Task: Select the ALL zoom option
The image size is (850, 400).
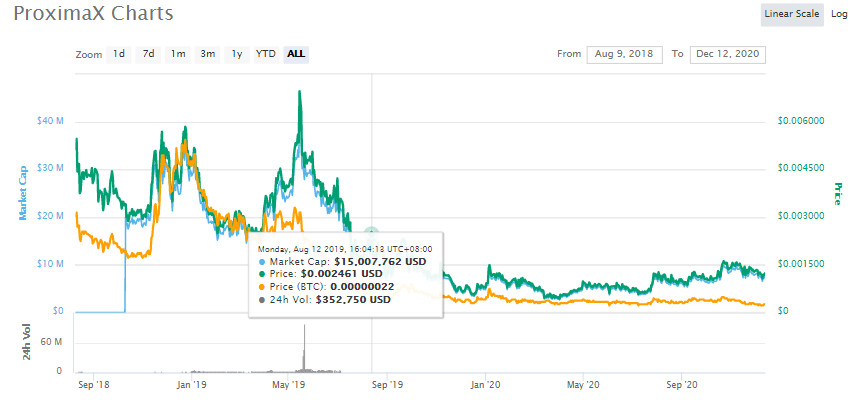Action: pyautogui.click(x=296, y=54)
